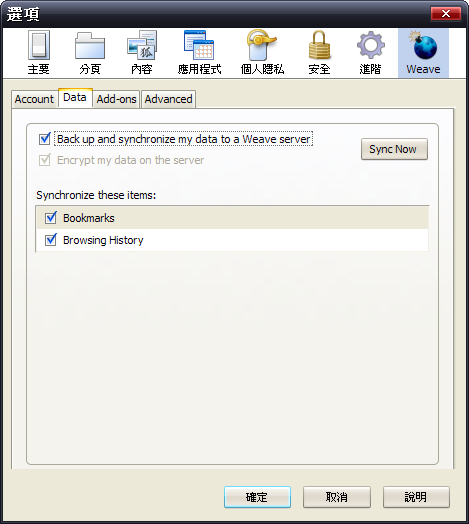Open the 分頁 (Tabs) options pane
Screen dimensions: 469x524
[x=90, y=53]
